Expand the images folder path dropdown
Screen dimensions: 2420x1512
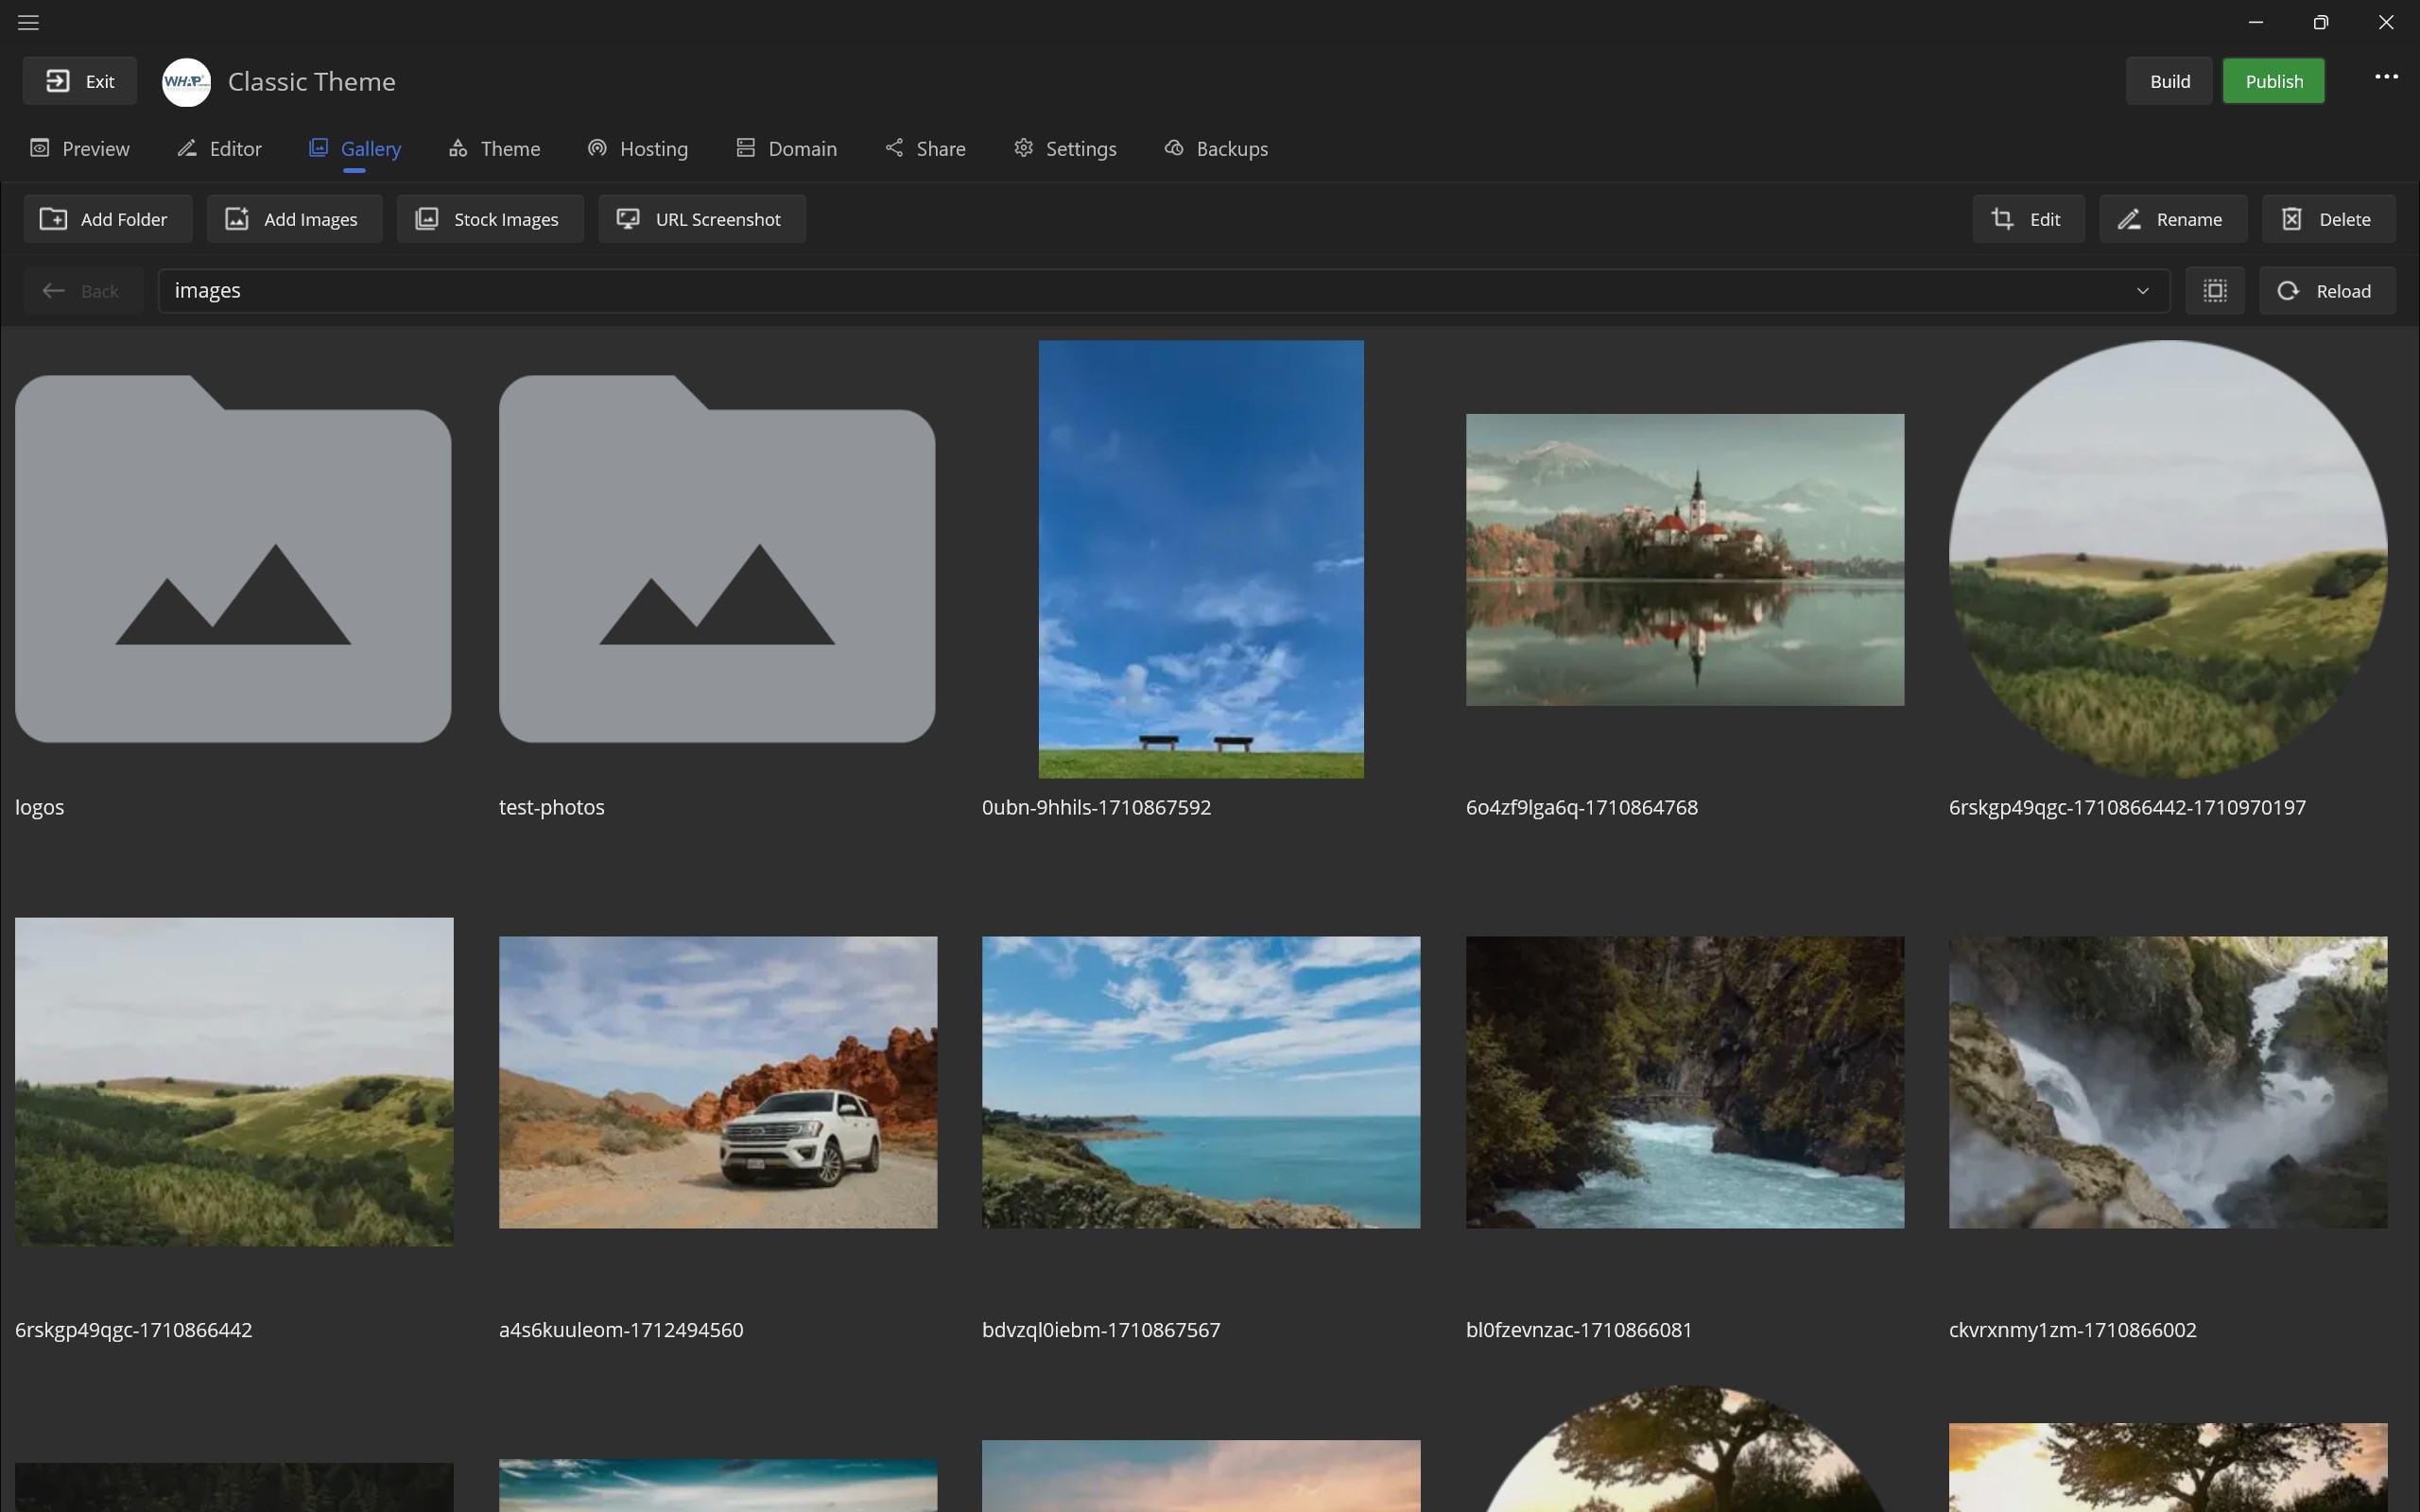point(2142,291)
